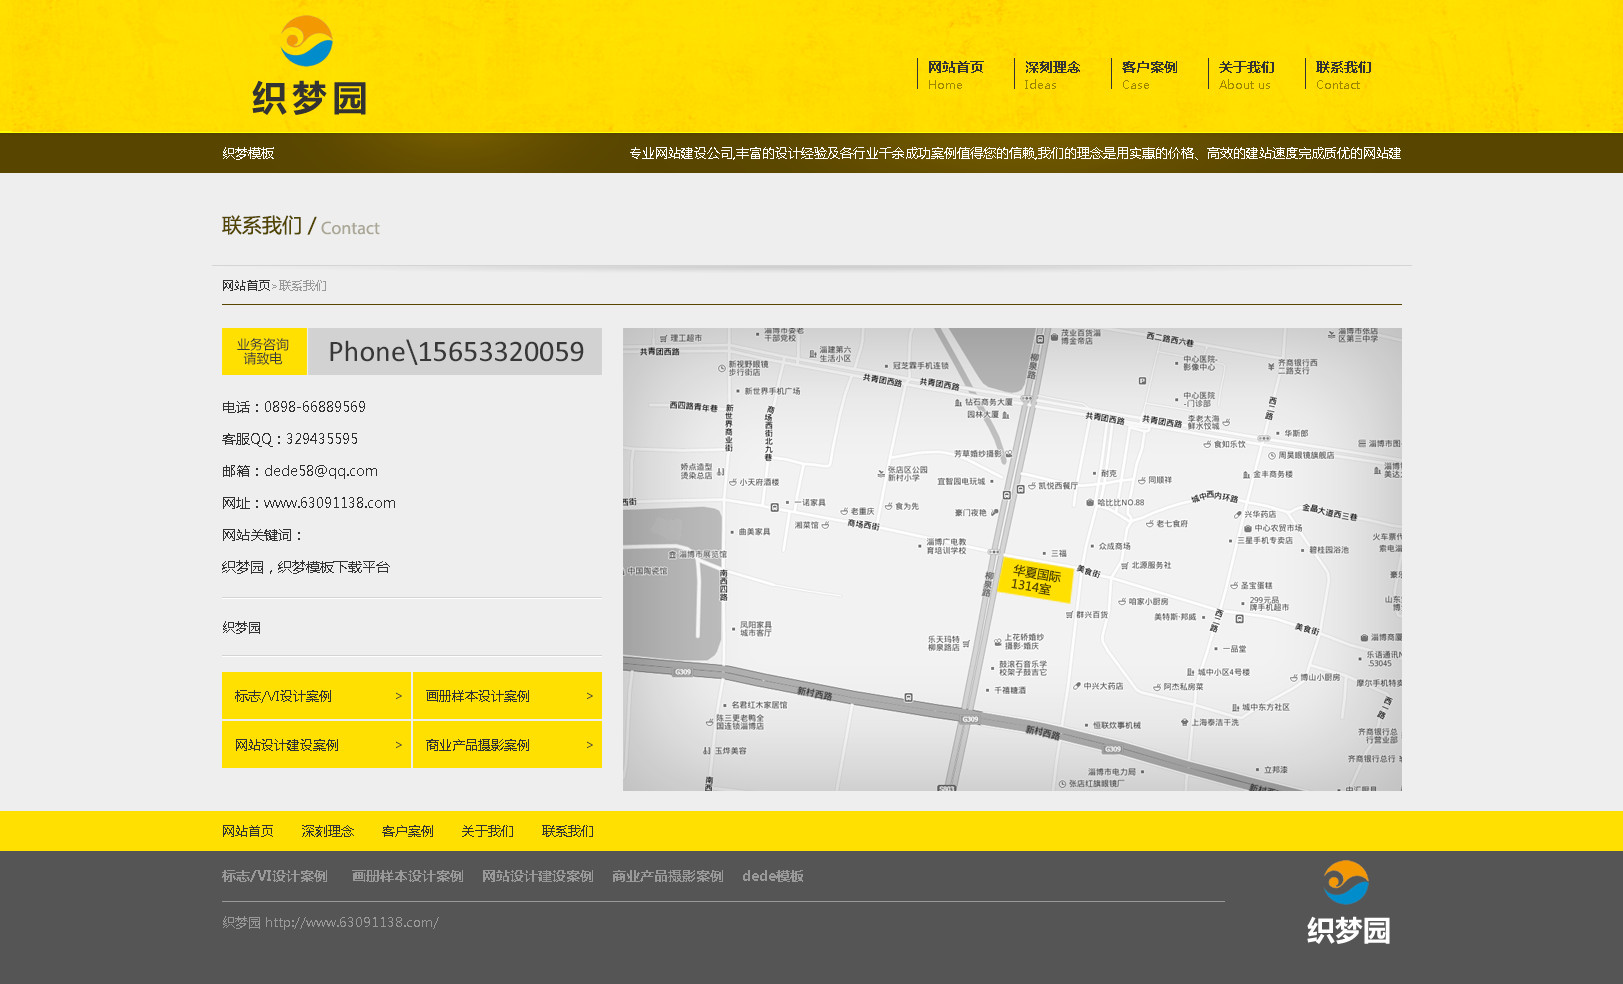
Task: Open the 画册样本设计案例 yellow button
Action: (507, 696)
